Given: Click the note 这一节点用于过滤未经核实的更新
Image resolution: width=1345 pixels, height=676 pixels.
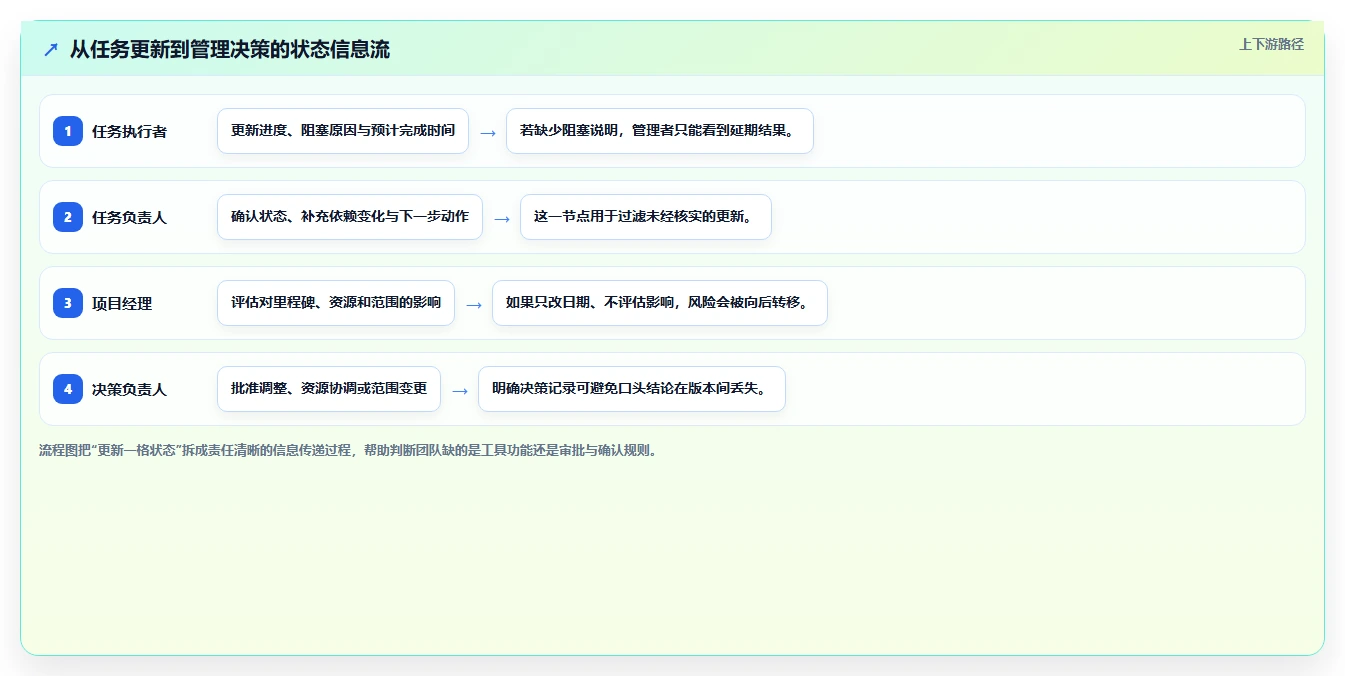Looking at the screenshot, I should pos(646,217).
